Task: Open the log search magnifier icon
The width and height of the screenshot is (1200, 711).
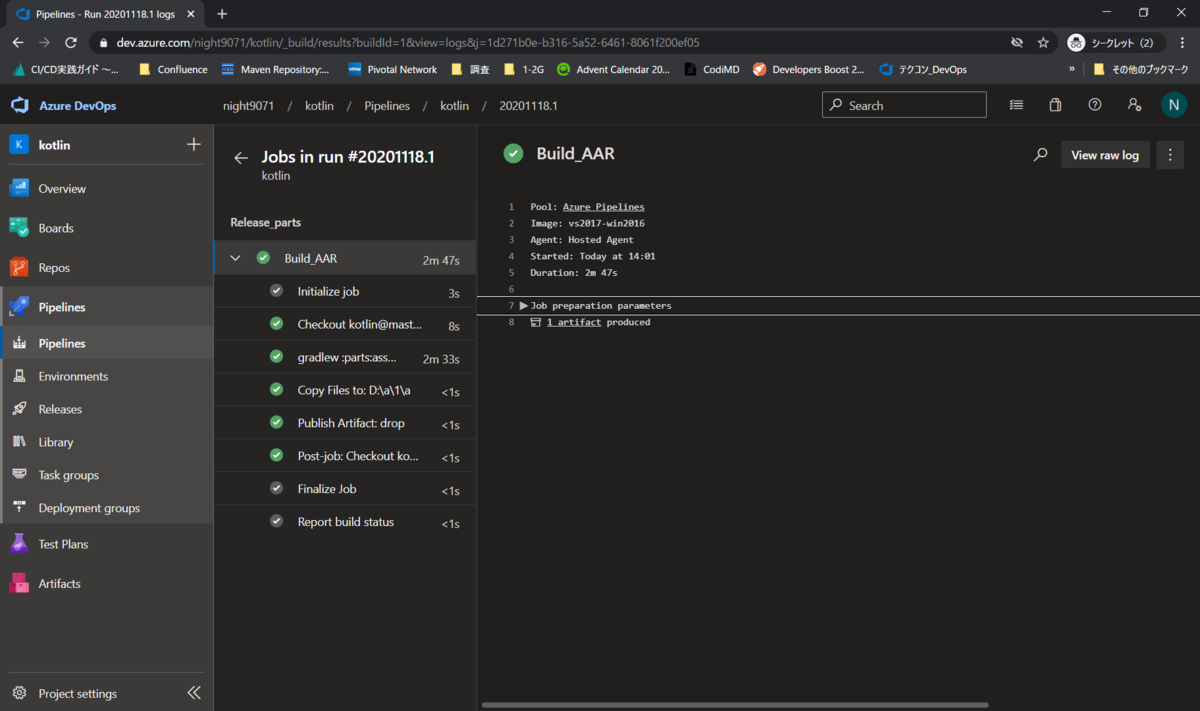Action: point(1041,155)
